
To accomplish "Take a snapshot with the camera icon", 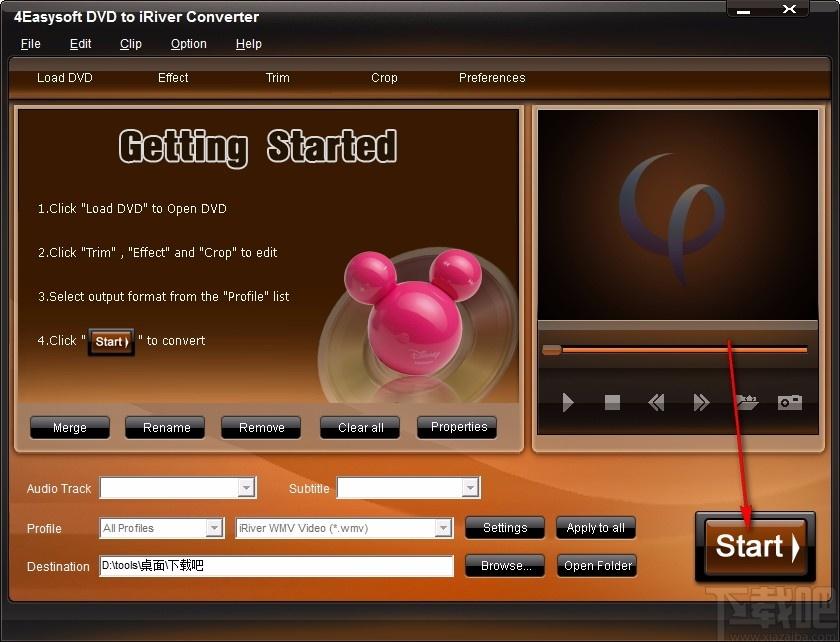I will 790,402.
